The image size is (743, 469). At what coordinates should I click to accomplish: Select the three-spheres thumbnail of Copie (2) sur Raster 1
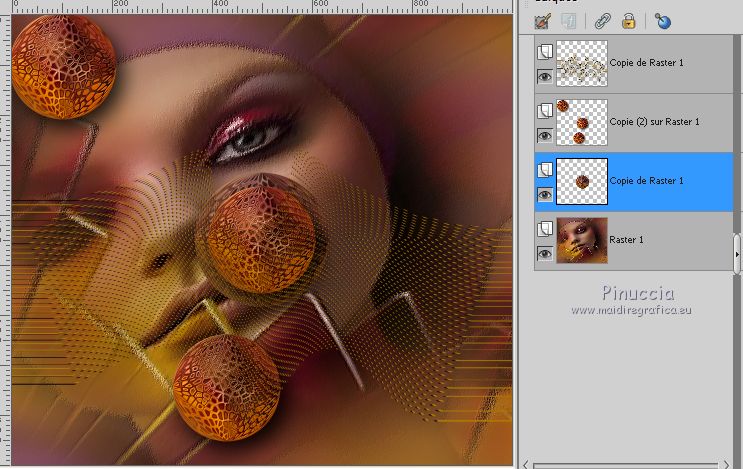coord(582,122)
